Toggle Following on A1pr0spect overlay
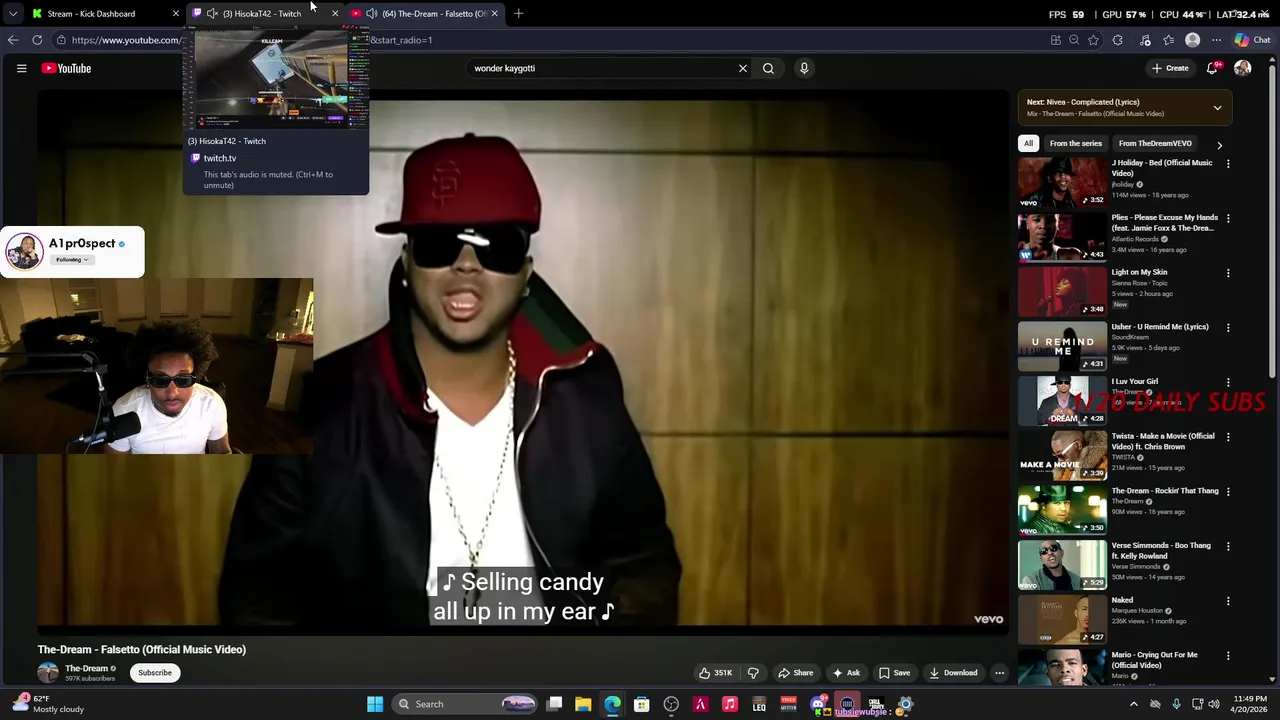Viewport: 1280px width, 720px height. coord(72,260)
